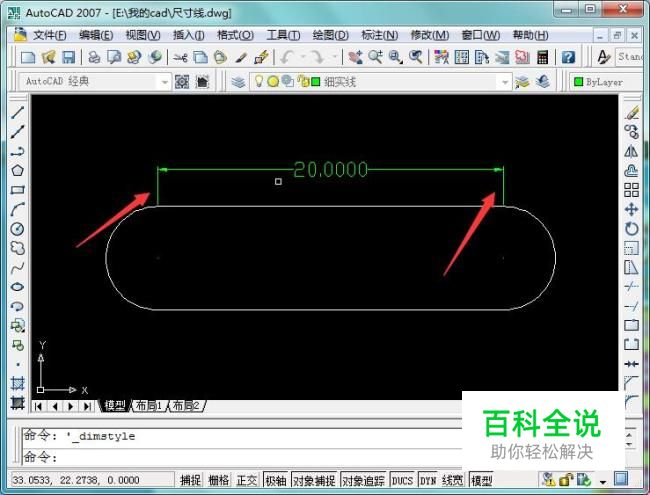Select the Array tool
Viewport: 650px width, 495px height.
(x=632, y=190)
